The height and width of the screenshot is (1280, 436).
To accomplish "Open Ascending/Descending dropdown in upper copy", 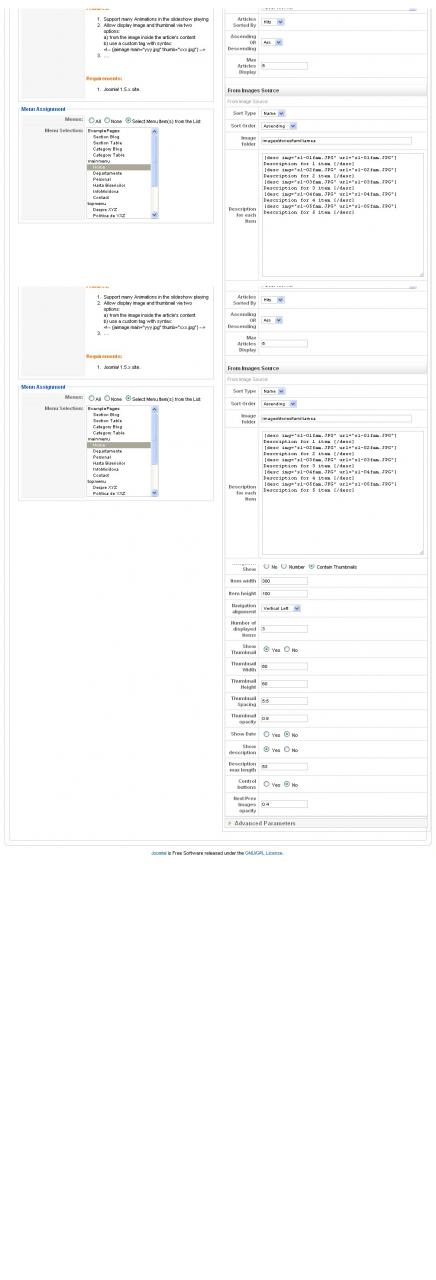I will tap(272, 42).
